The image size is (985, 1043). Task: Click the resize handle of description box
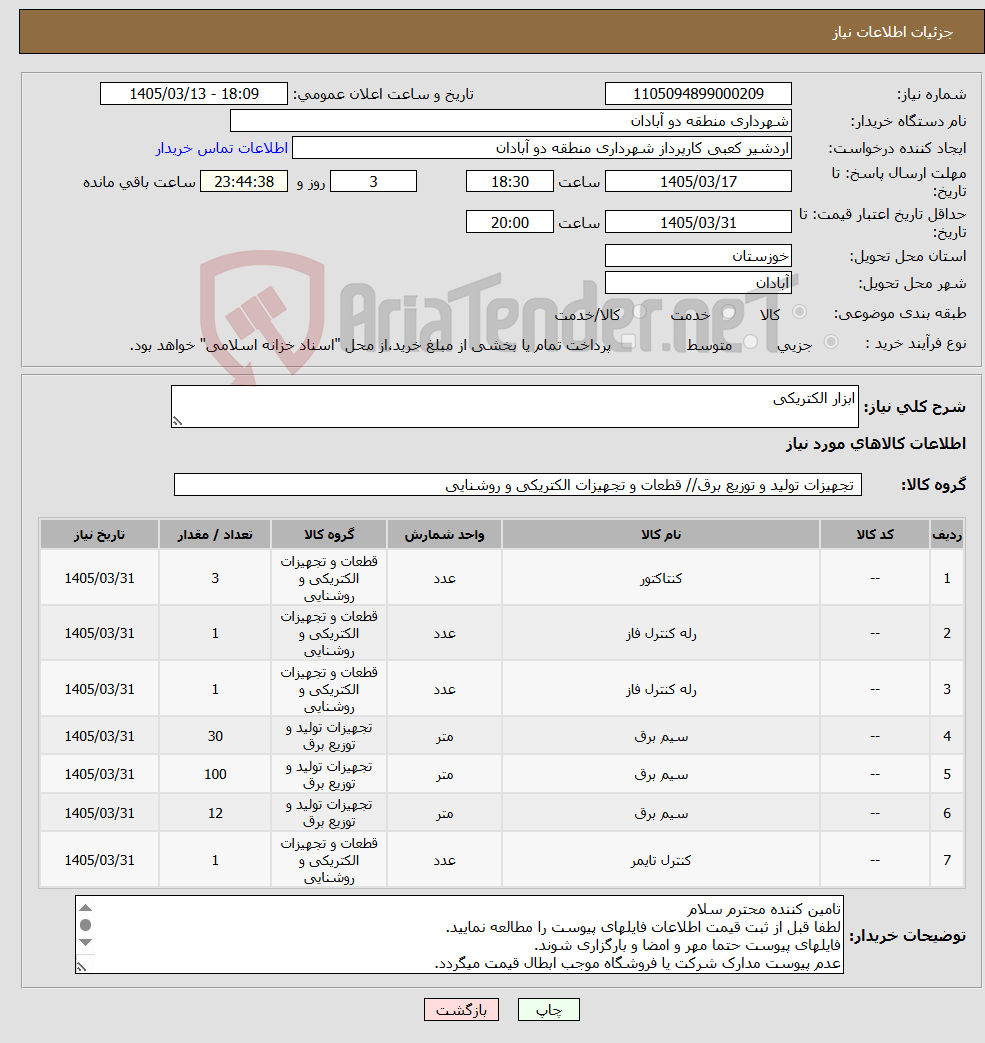coord(177,421)
